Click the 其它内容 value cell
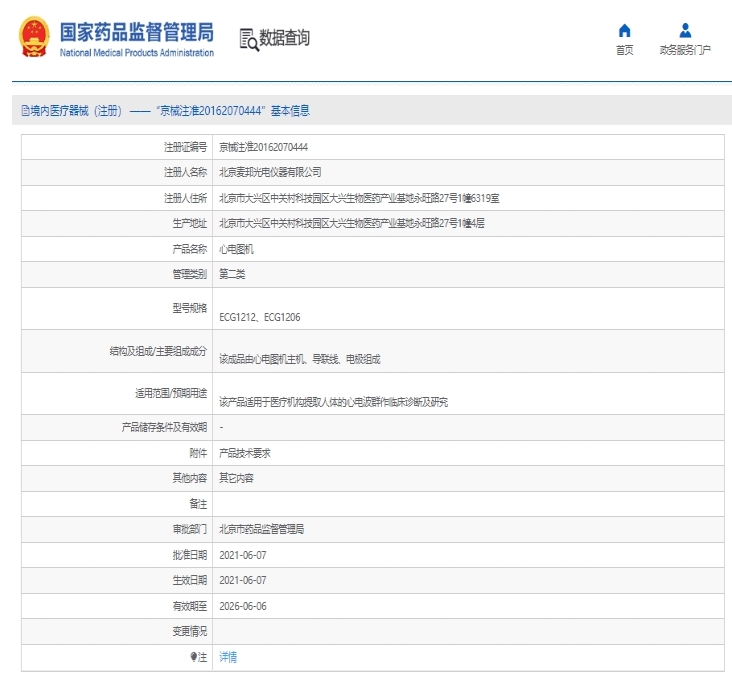This screenshot has height=676, width=732. pos(236,478)
